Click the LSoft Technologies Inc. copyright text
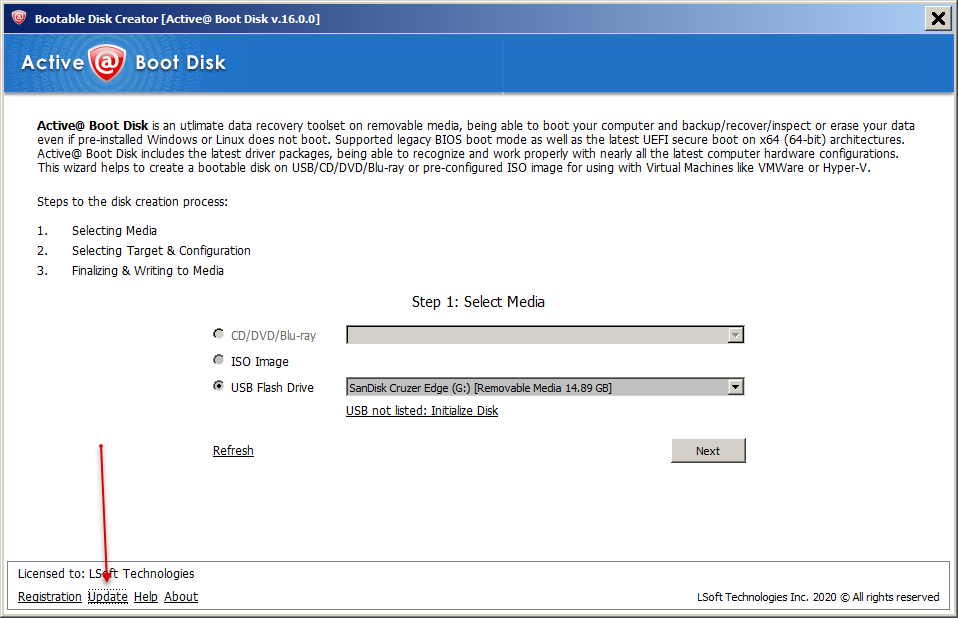This screenshot has width=958, height=618. (x=818, y=597)
